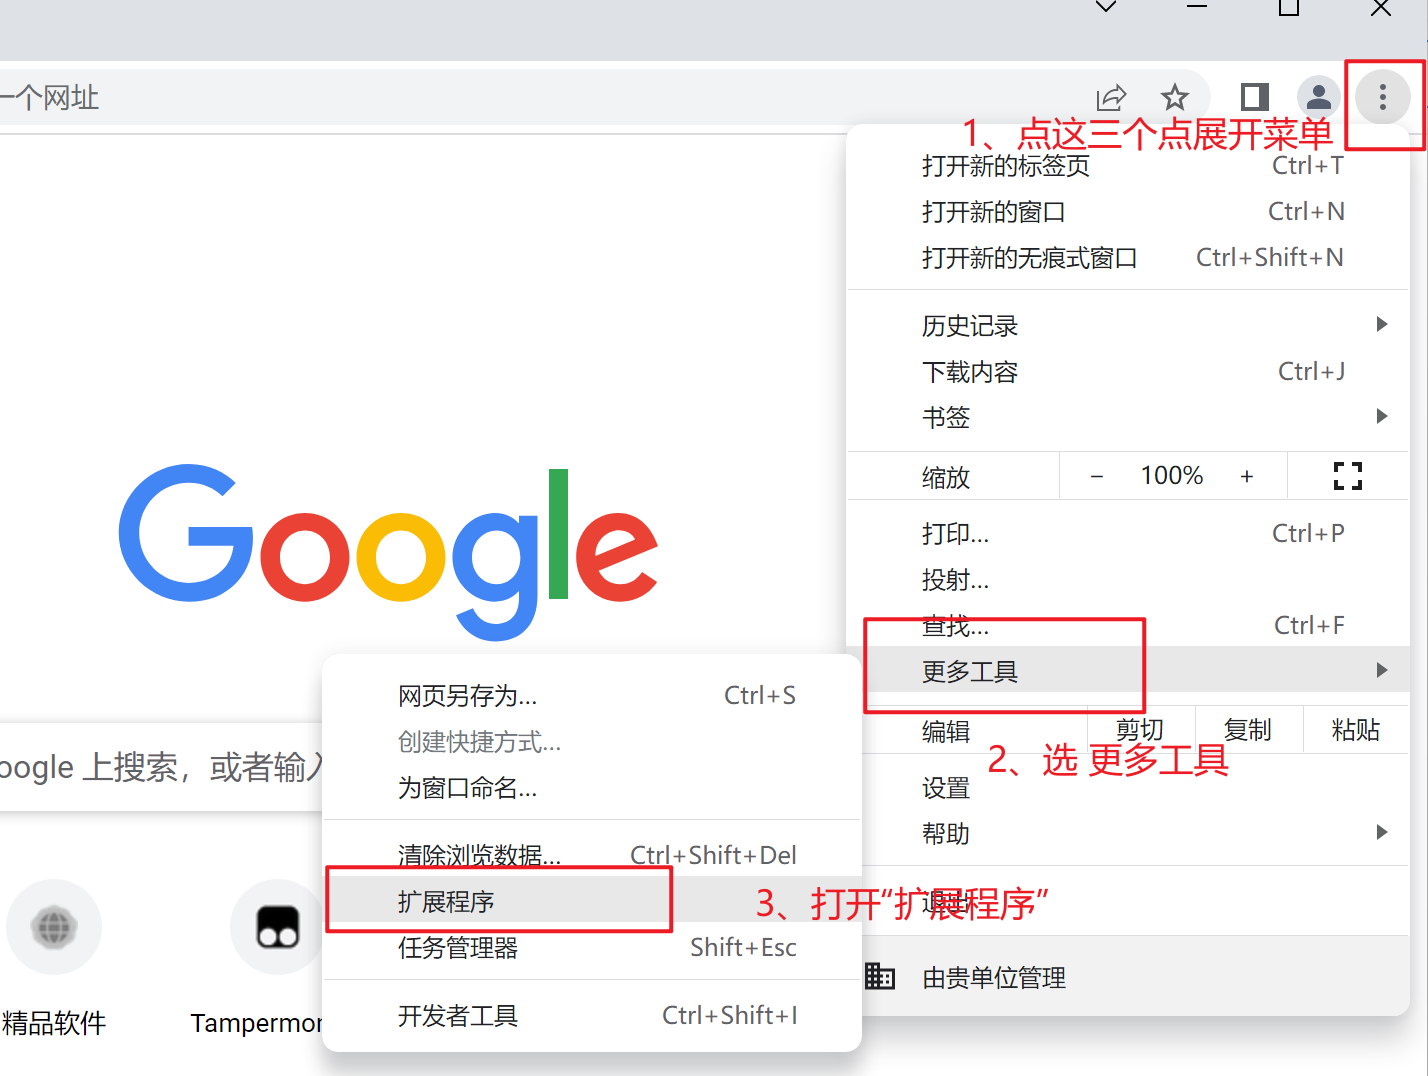1428x1076 pixels.
Task: Click the zoom decrease minus button
Action: point(1097,475)
